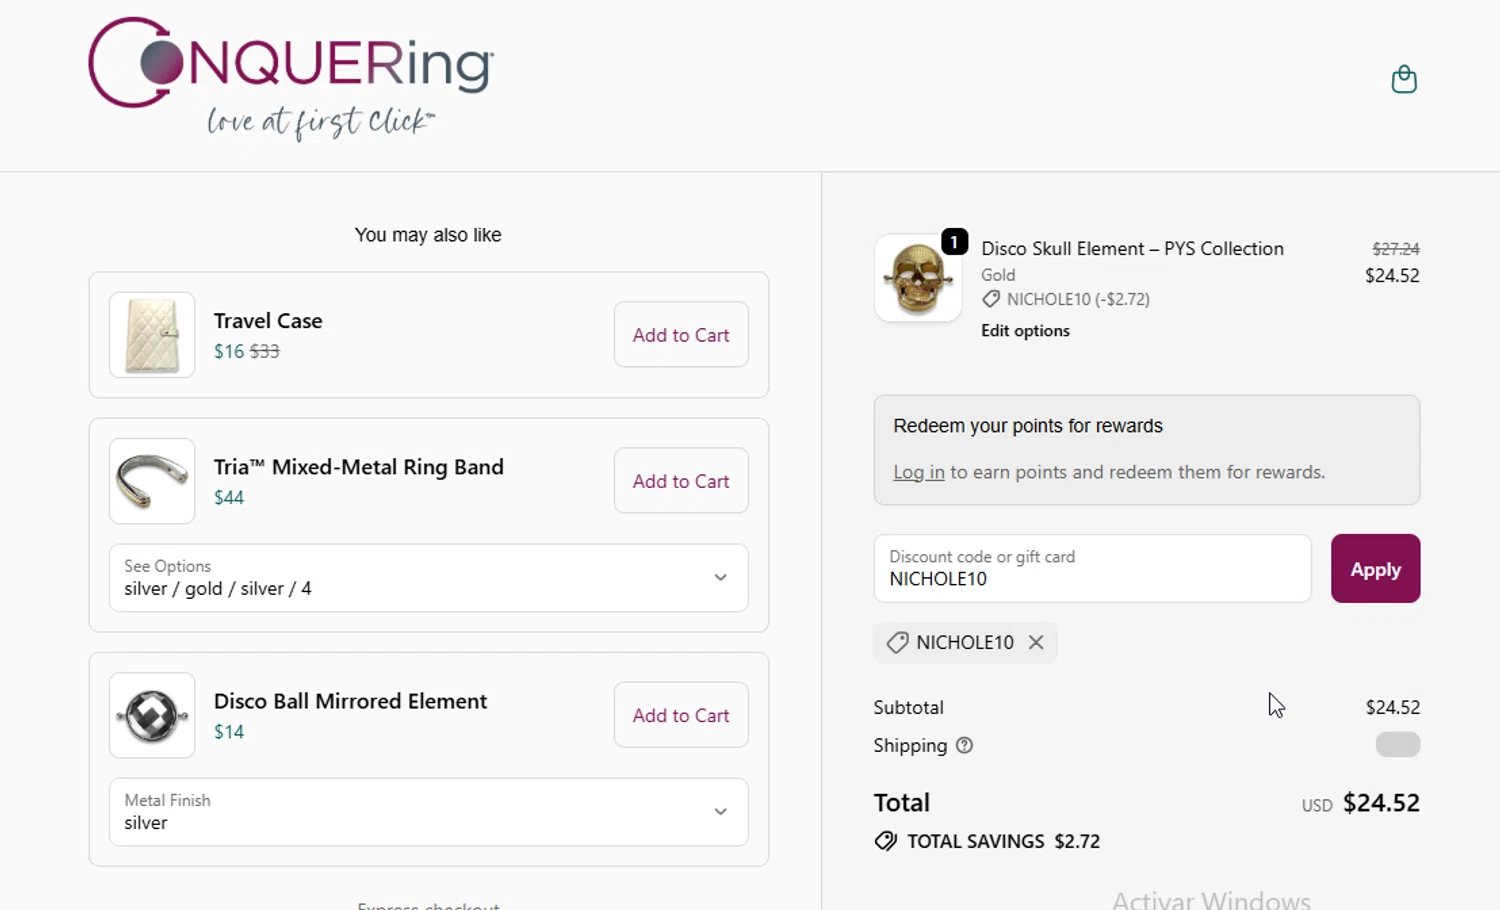
Task: Click the Gold variant label under Disco Skull
Action: pyautogui.click(x=998, y=275)
